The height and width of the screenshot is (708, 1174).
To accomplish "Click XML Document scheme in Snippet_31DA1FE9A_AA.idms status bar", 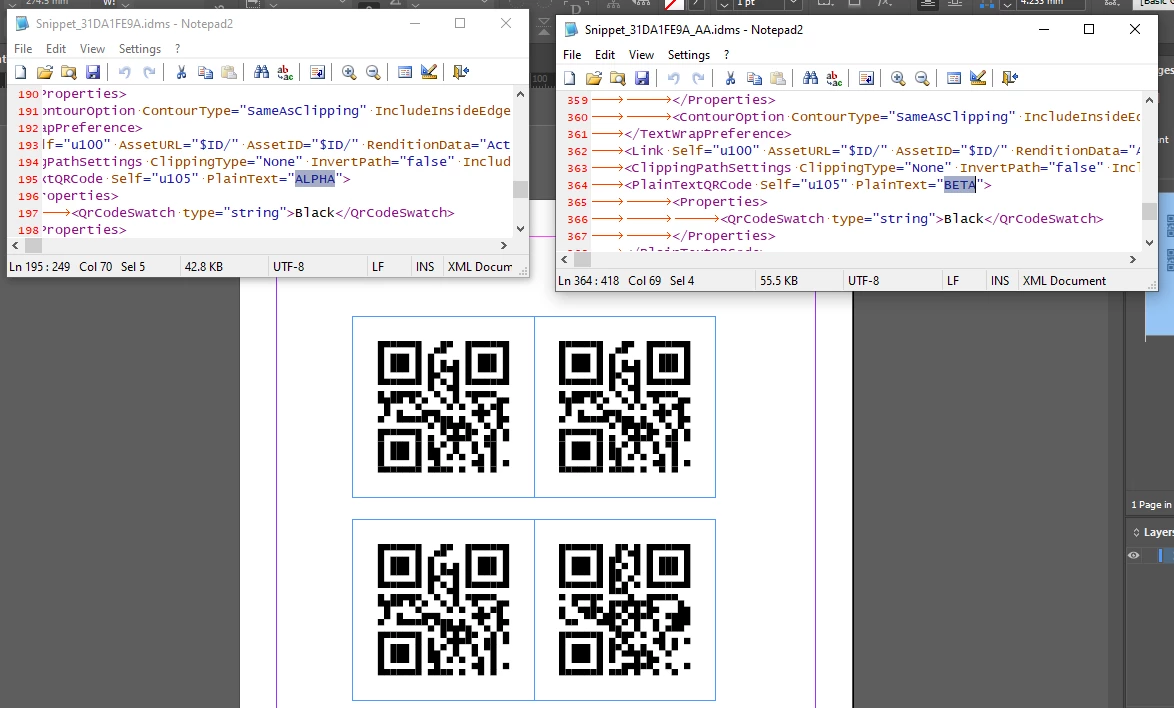I will 1064,281.
